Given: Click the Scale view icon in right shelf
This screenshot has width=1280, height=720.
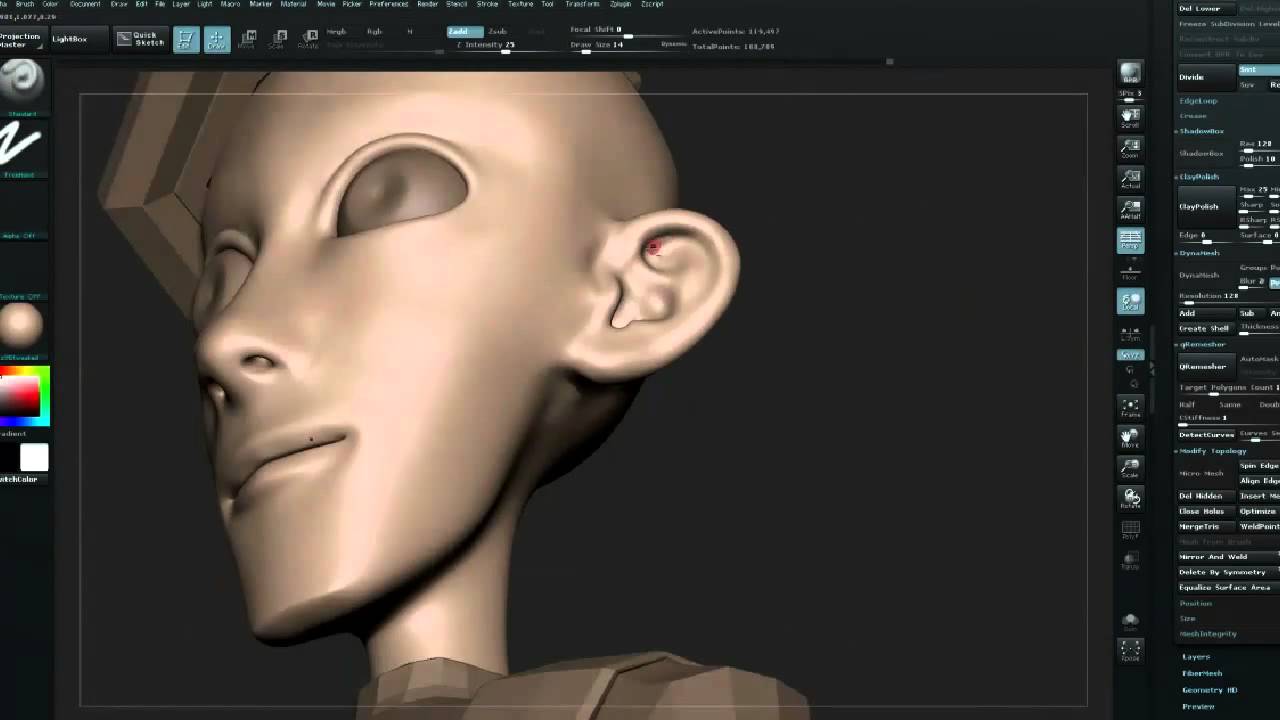Looking at the screenshot, I should coord(1130,467).
